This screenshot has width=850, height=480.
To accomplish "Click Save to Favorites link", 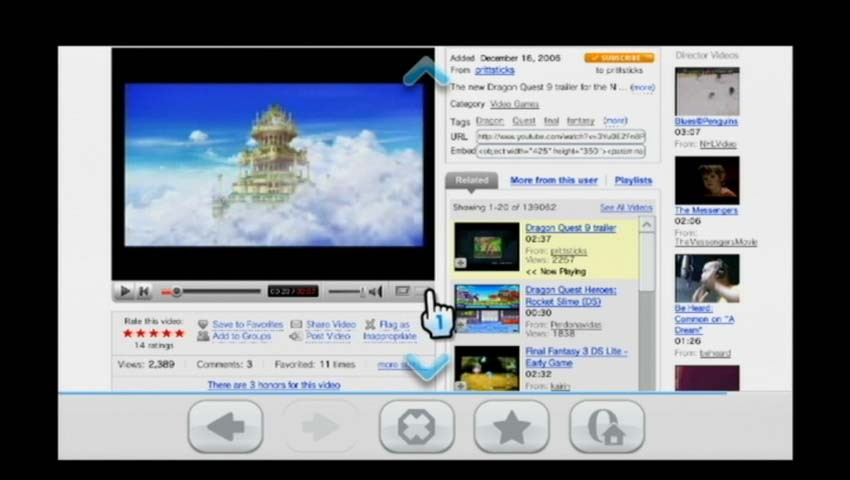I will (x=248, y=324).
